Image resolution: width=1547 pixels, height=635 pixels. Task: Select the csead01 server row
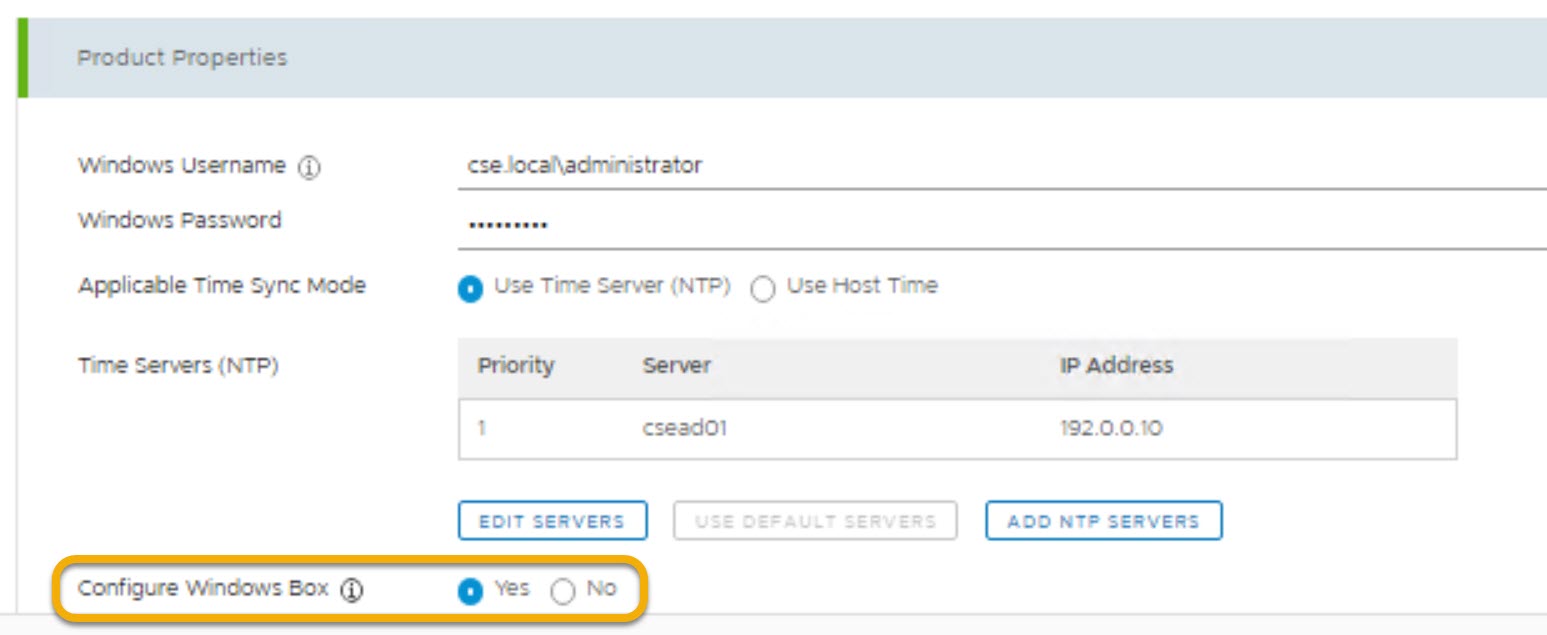(x=684, y=429)
